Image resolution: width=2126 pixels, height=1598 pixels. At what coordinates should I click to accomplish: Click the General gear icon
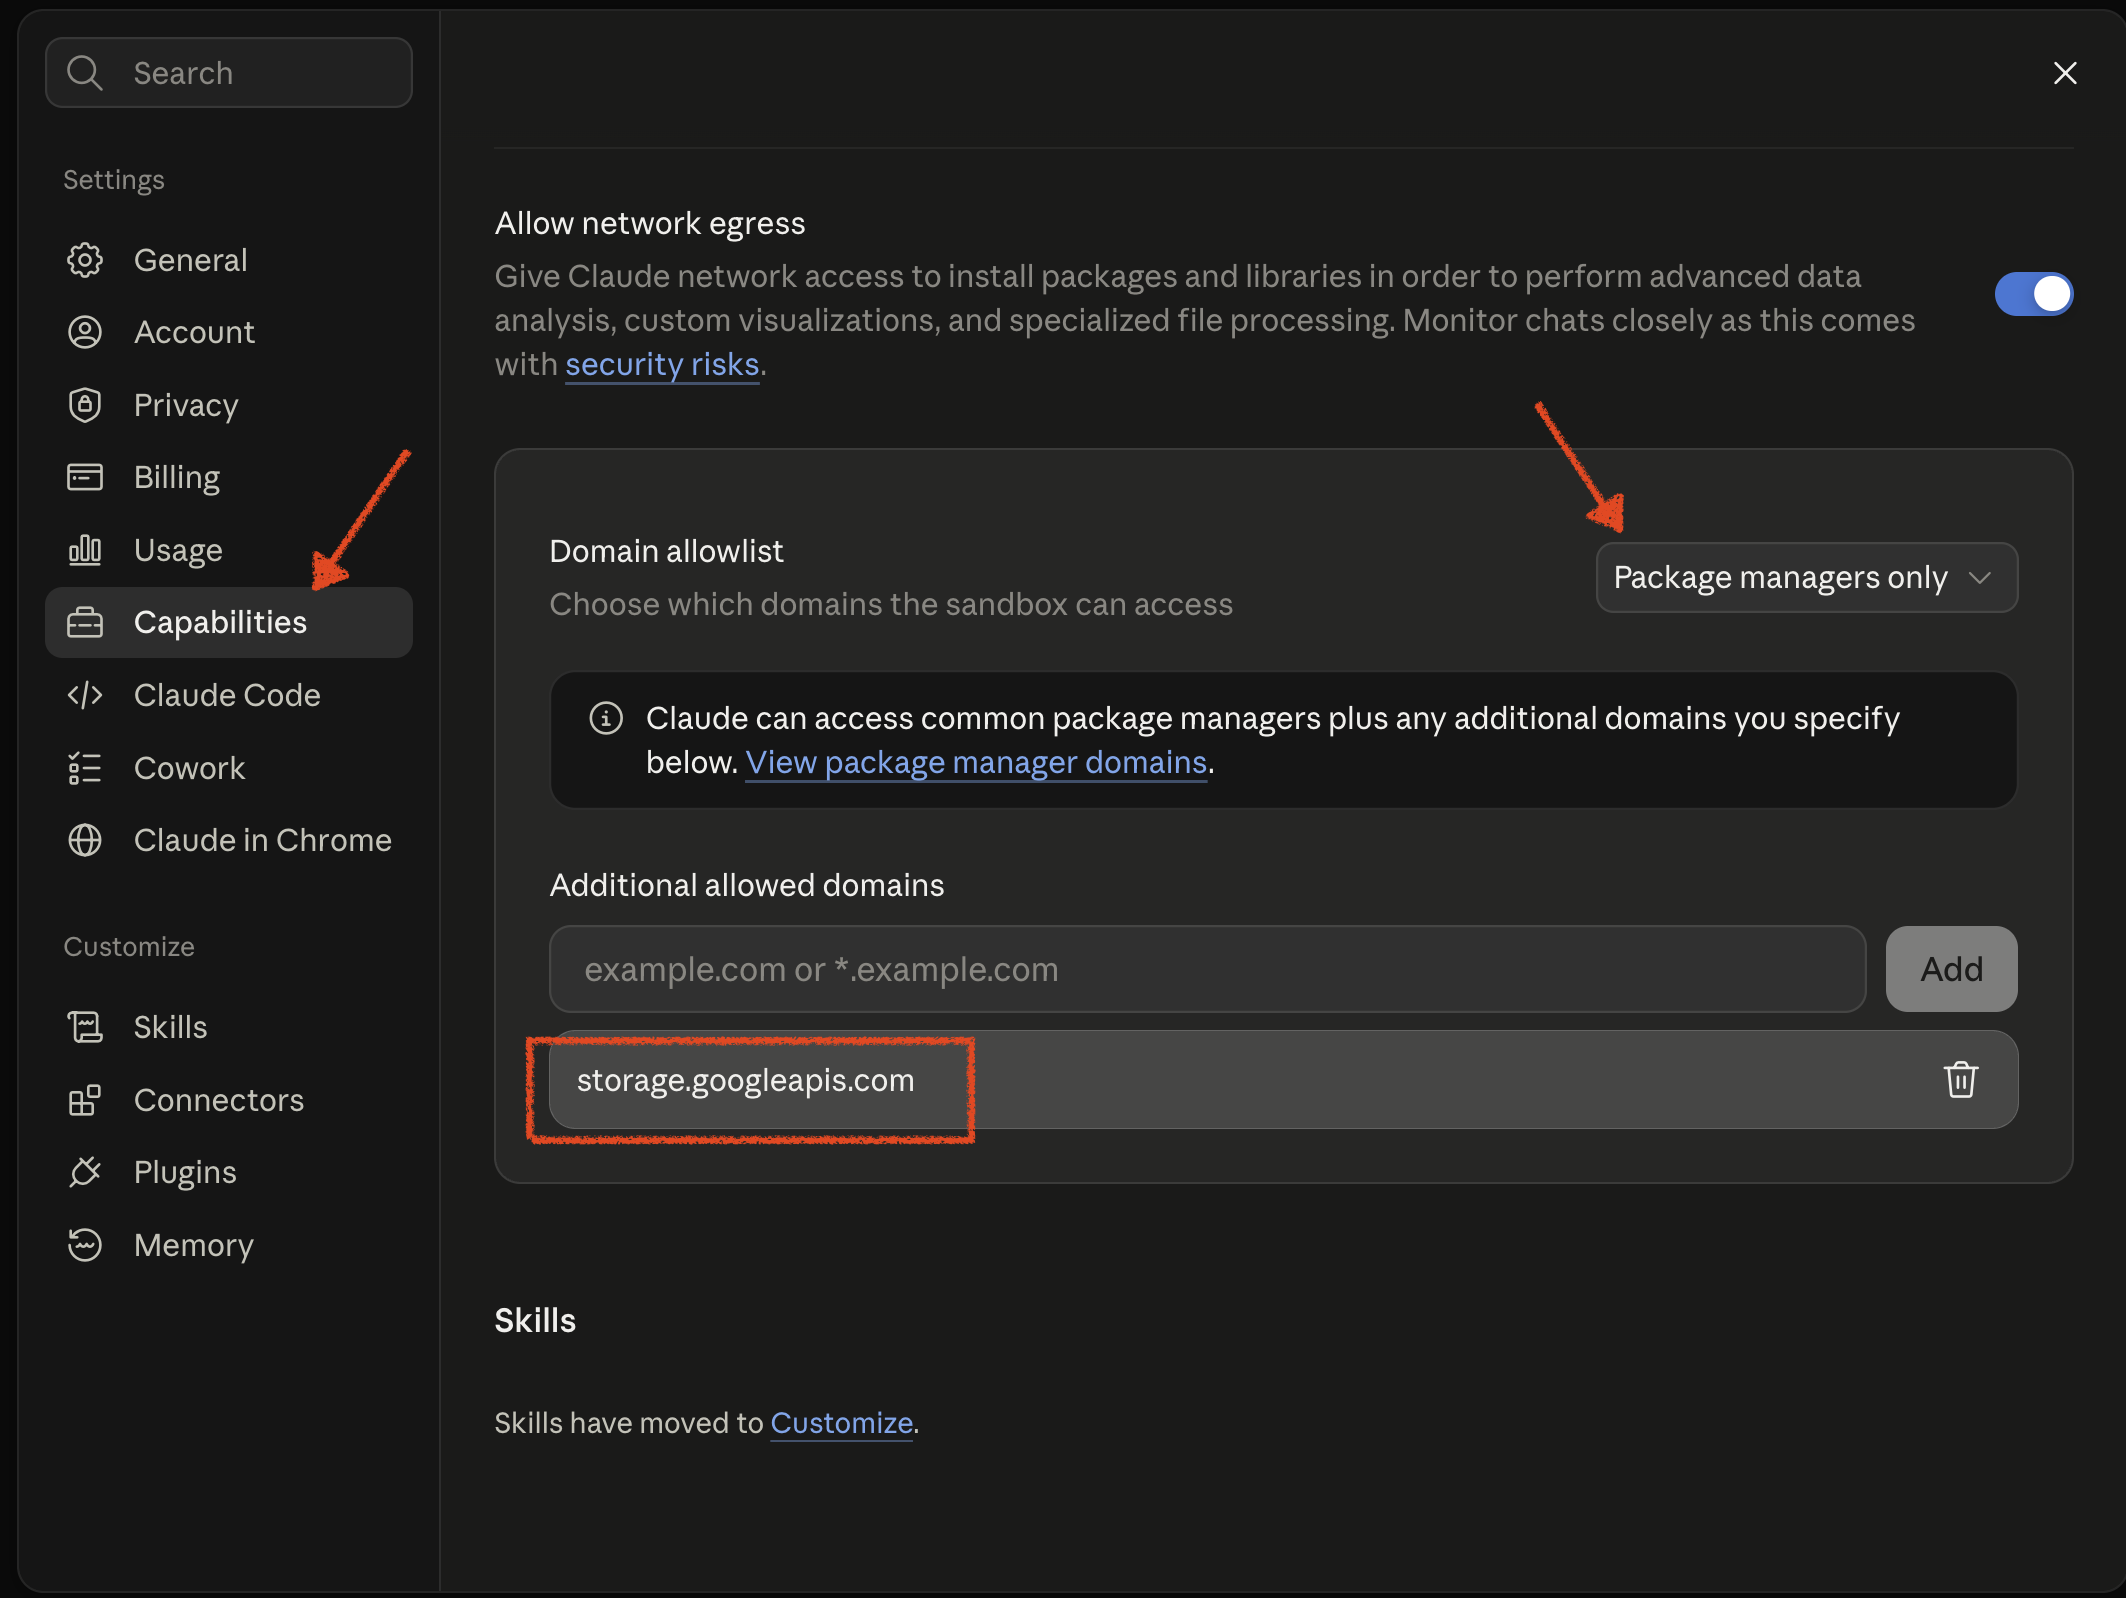(85, 260)
